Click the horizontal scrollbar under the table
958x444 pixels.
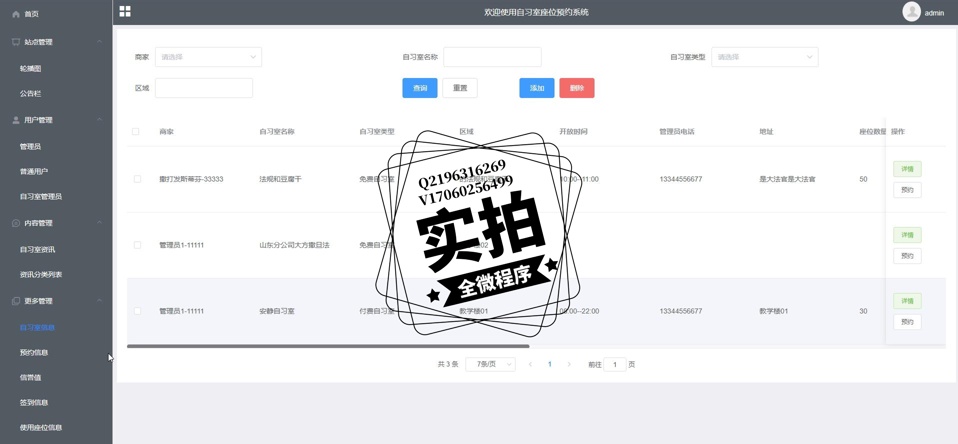pos(328,346)
